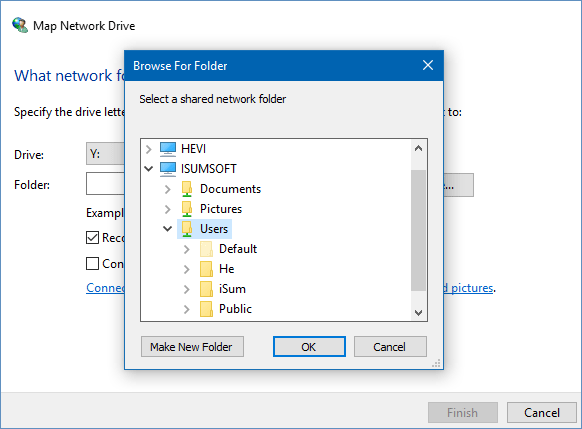Click the folder tree vertical scrollbar thumb
This screenshot has height=429, width=582.
click(418, 230)
